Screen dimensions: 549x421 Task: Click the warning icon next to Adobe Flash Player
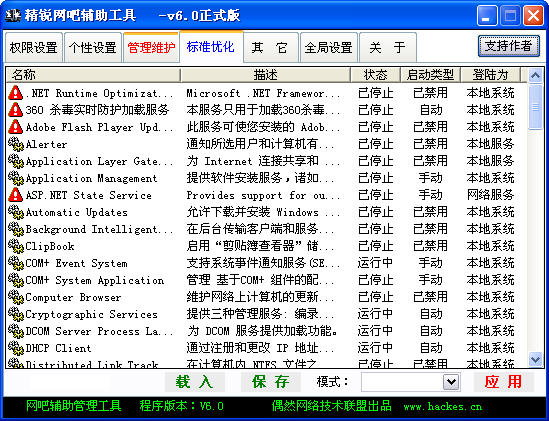pos(15,127)
